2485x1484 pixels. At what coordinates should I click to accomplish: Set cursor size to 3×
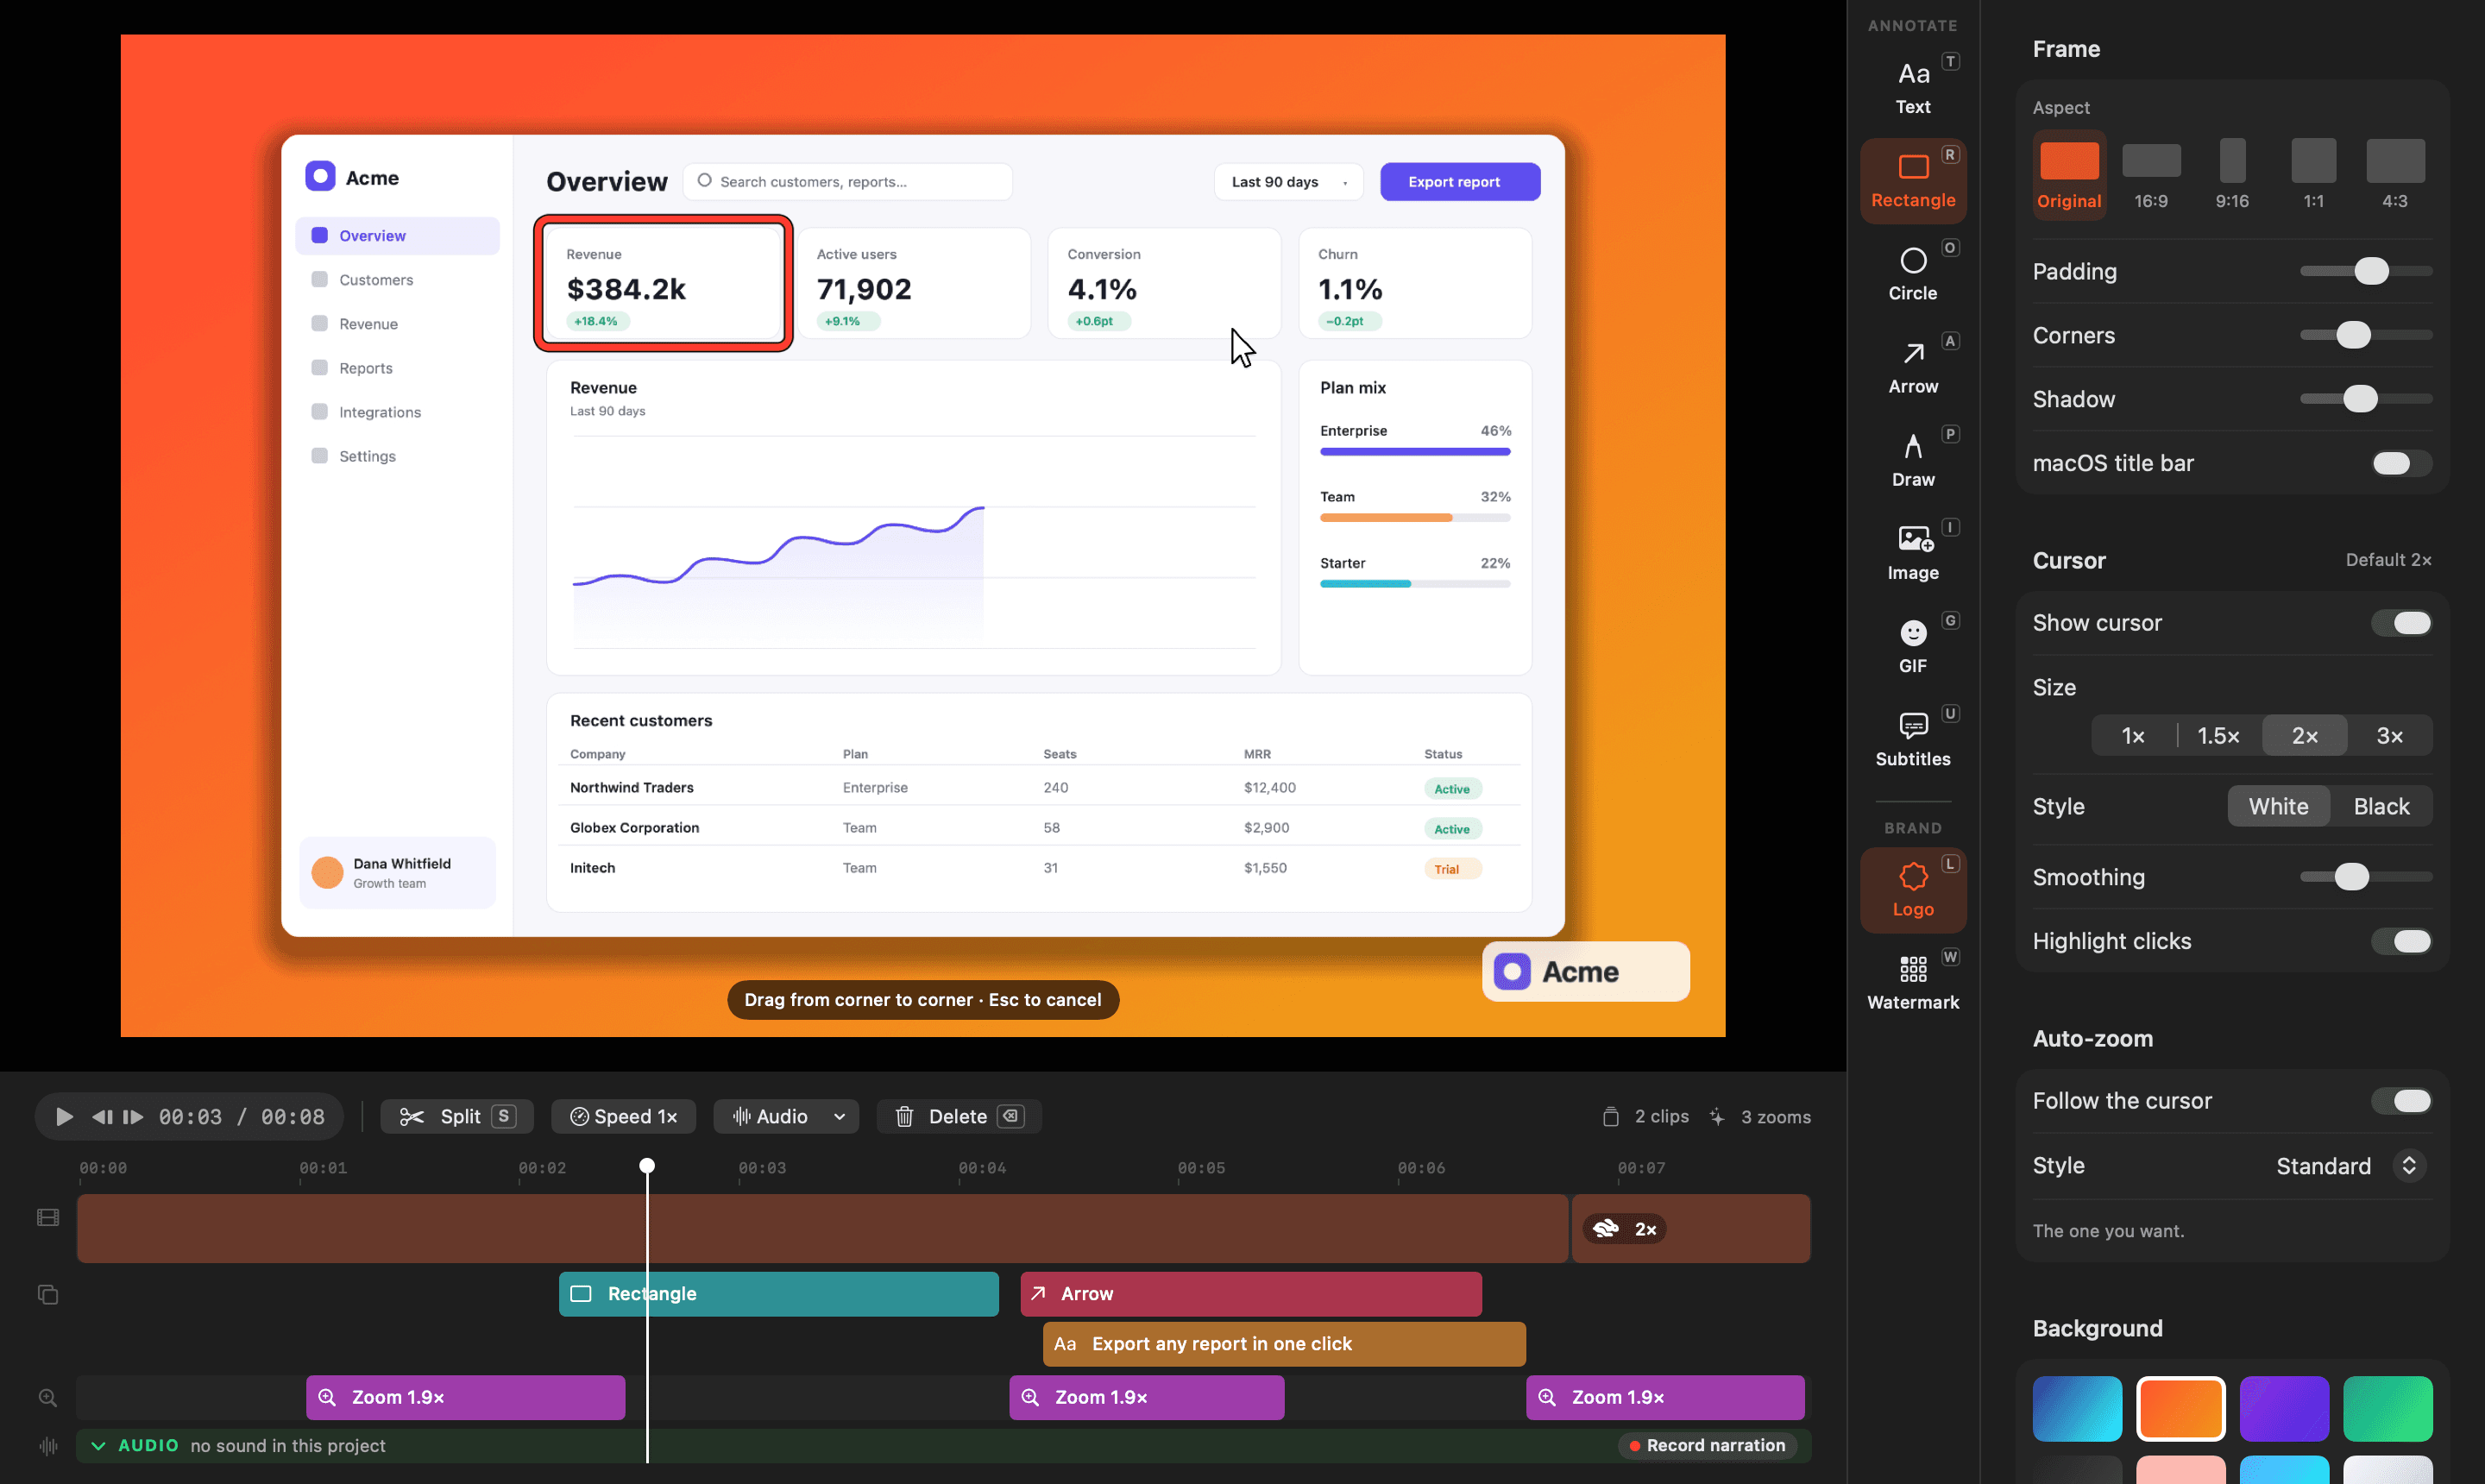(x=2389, y=736)
